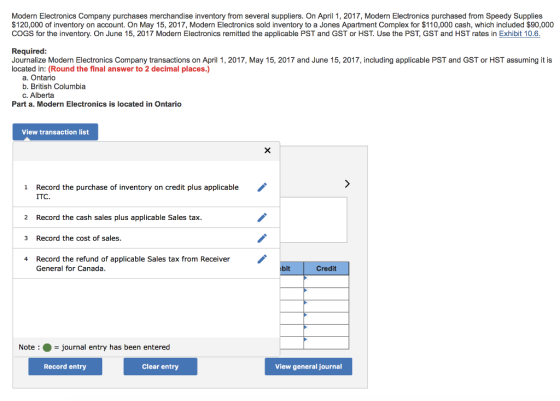Viewport: 560px width, 401px height.
Task: Open the View transaction list tab
Action: click(55, 132)
